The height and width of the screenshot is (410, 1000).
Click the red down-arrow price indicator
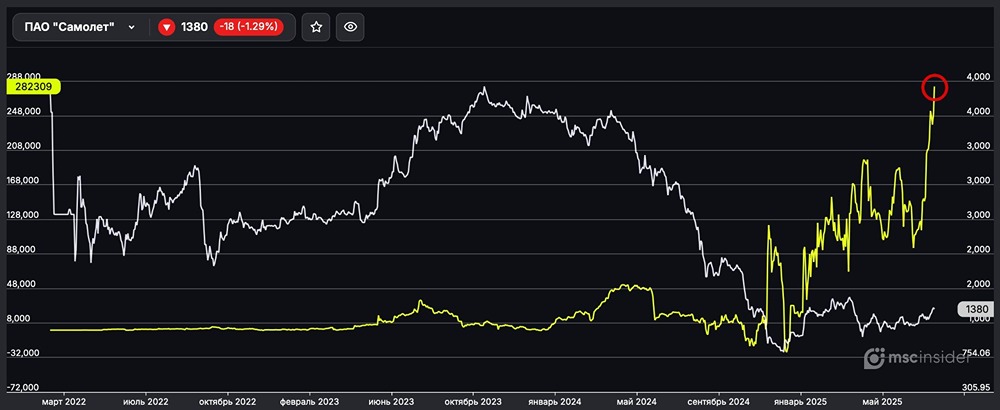coord(167,27)
